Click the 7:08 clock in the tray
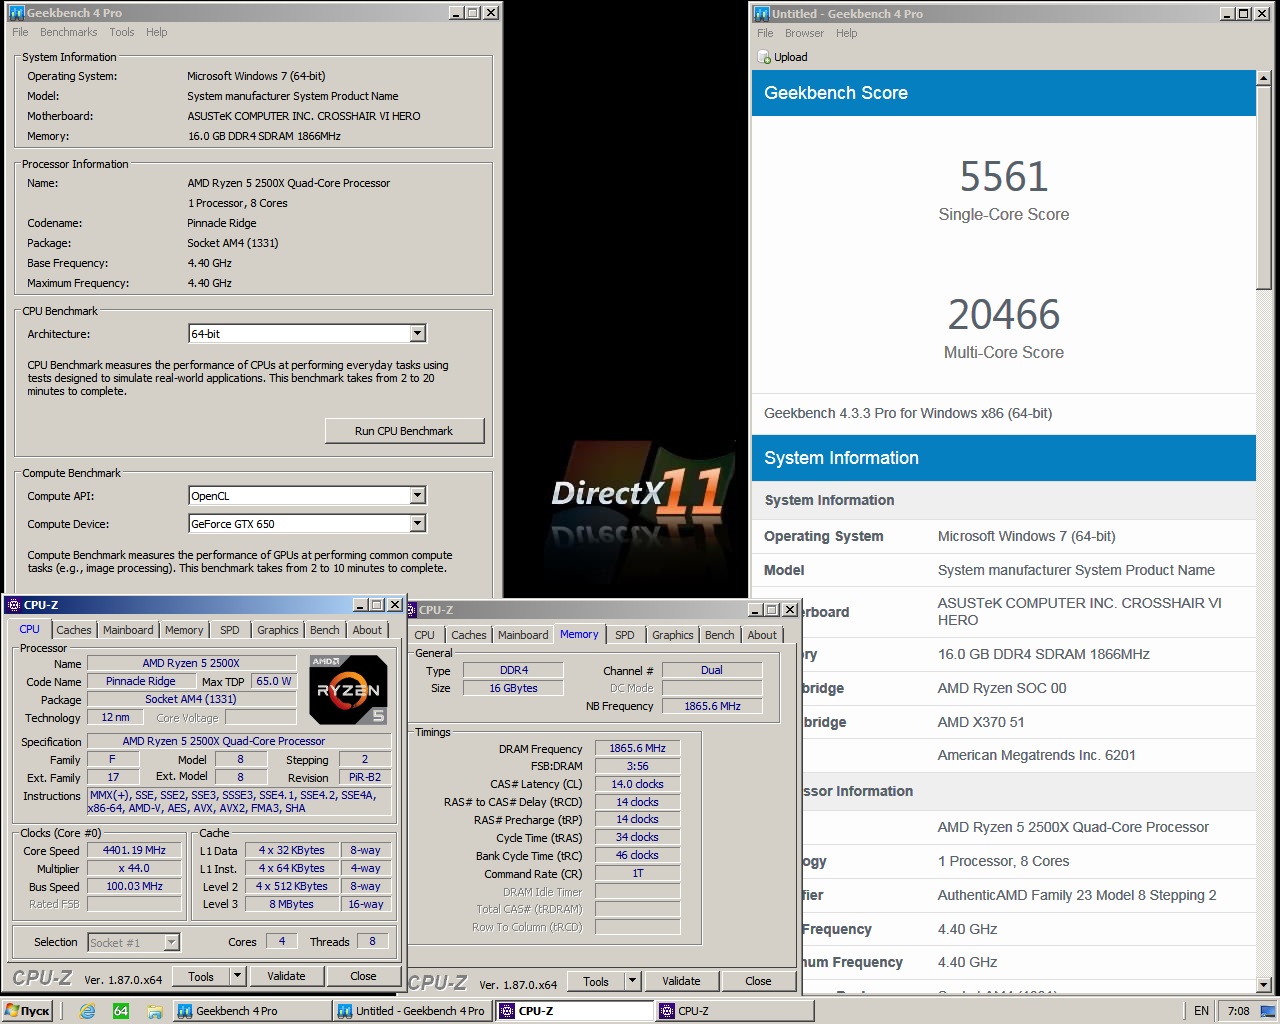The width and height of the screenshot is (1280, 1024). [x=1238, y=1011]
